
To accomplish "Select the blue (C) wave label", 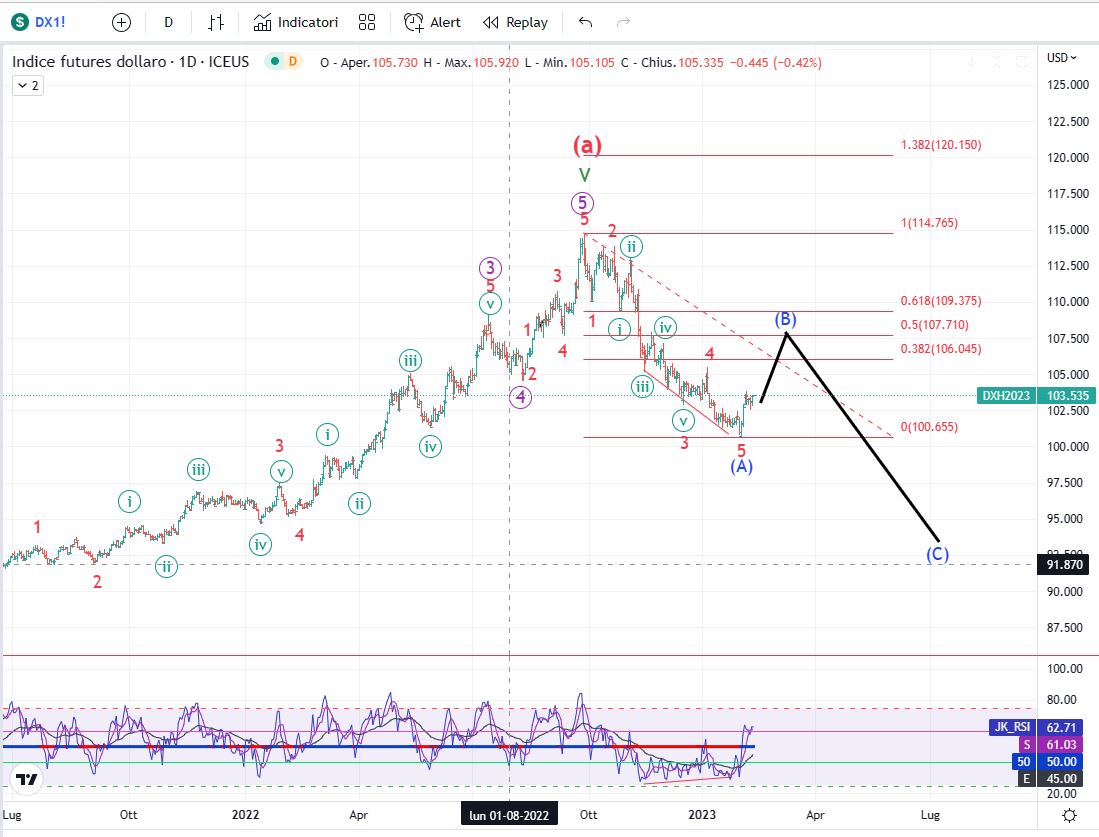I will point(937,554).
